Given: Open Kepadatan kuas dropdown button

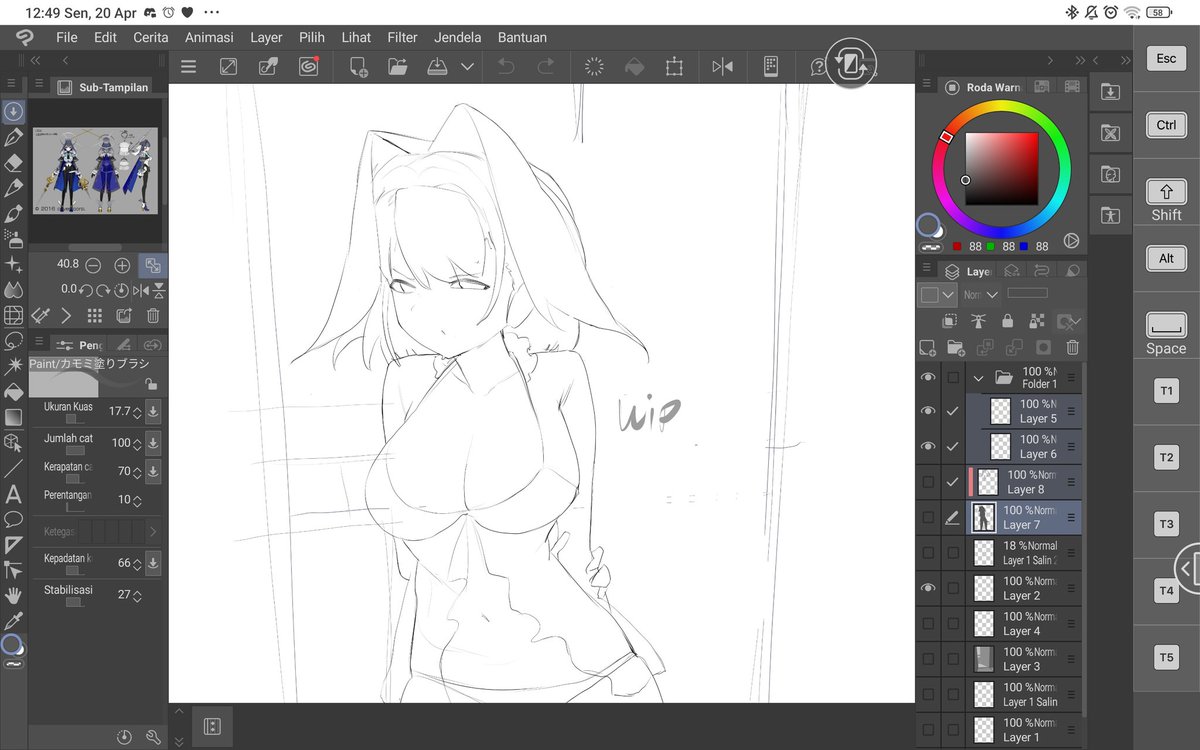Looking at the screenshot, I should 153,563.
